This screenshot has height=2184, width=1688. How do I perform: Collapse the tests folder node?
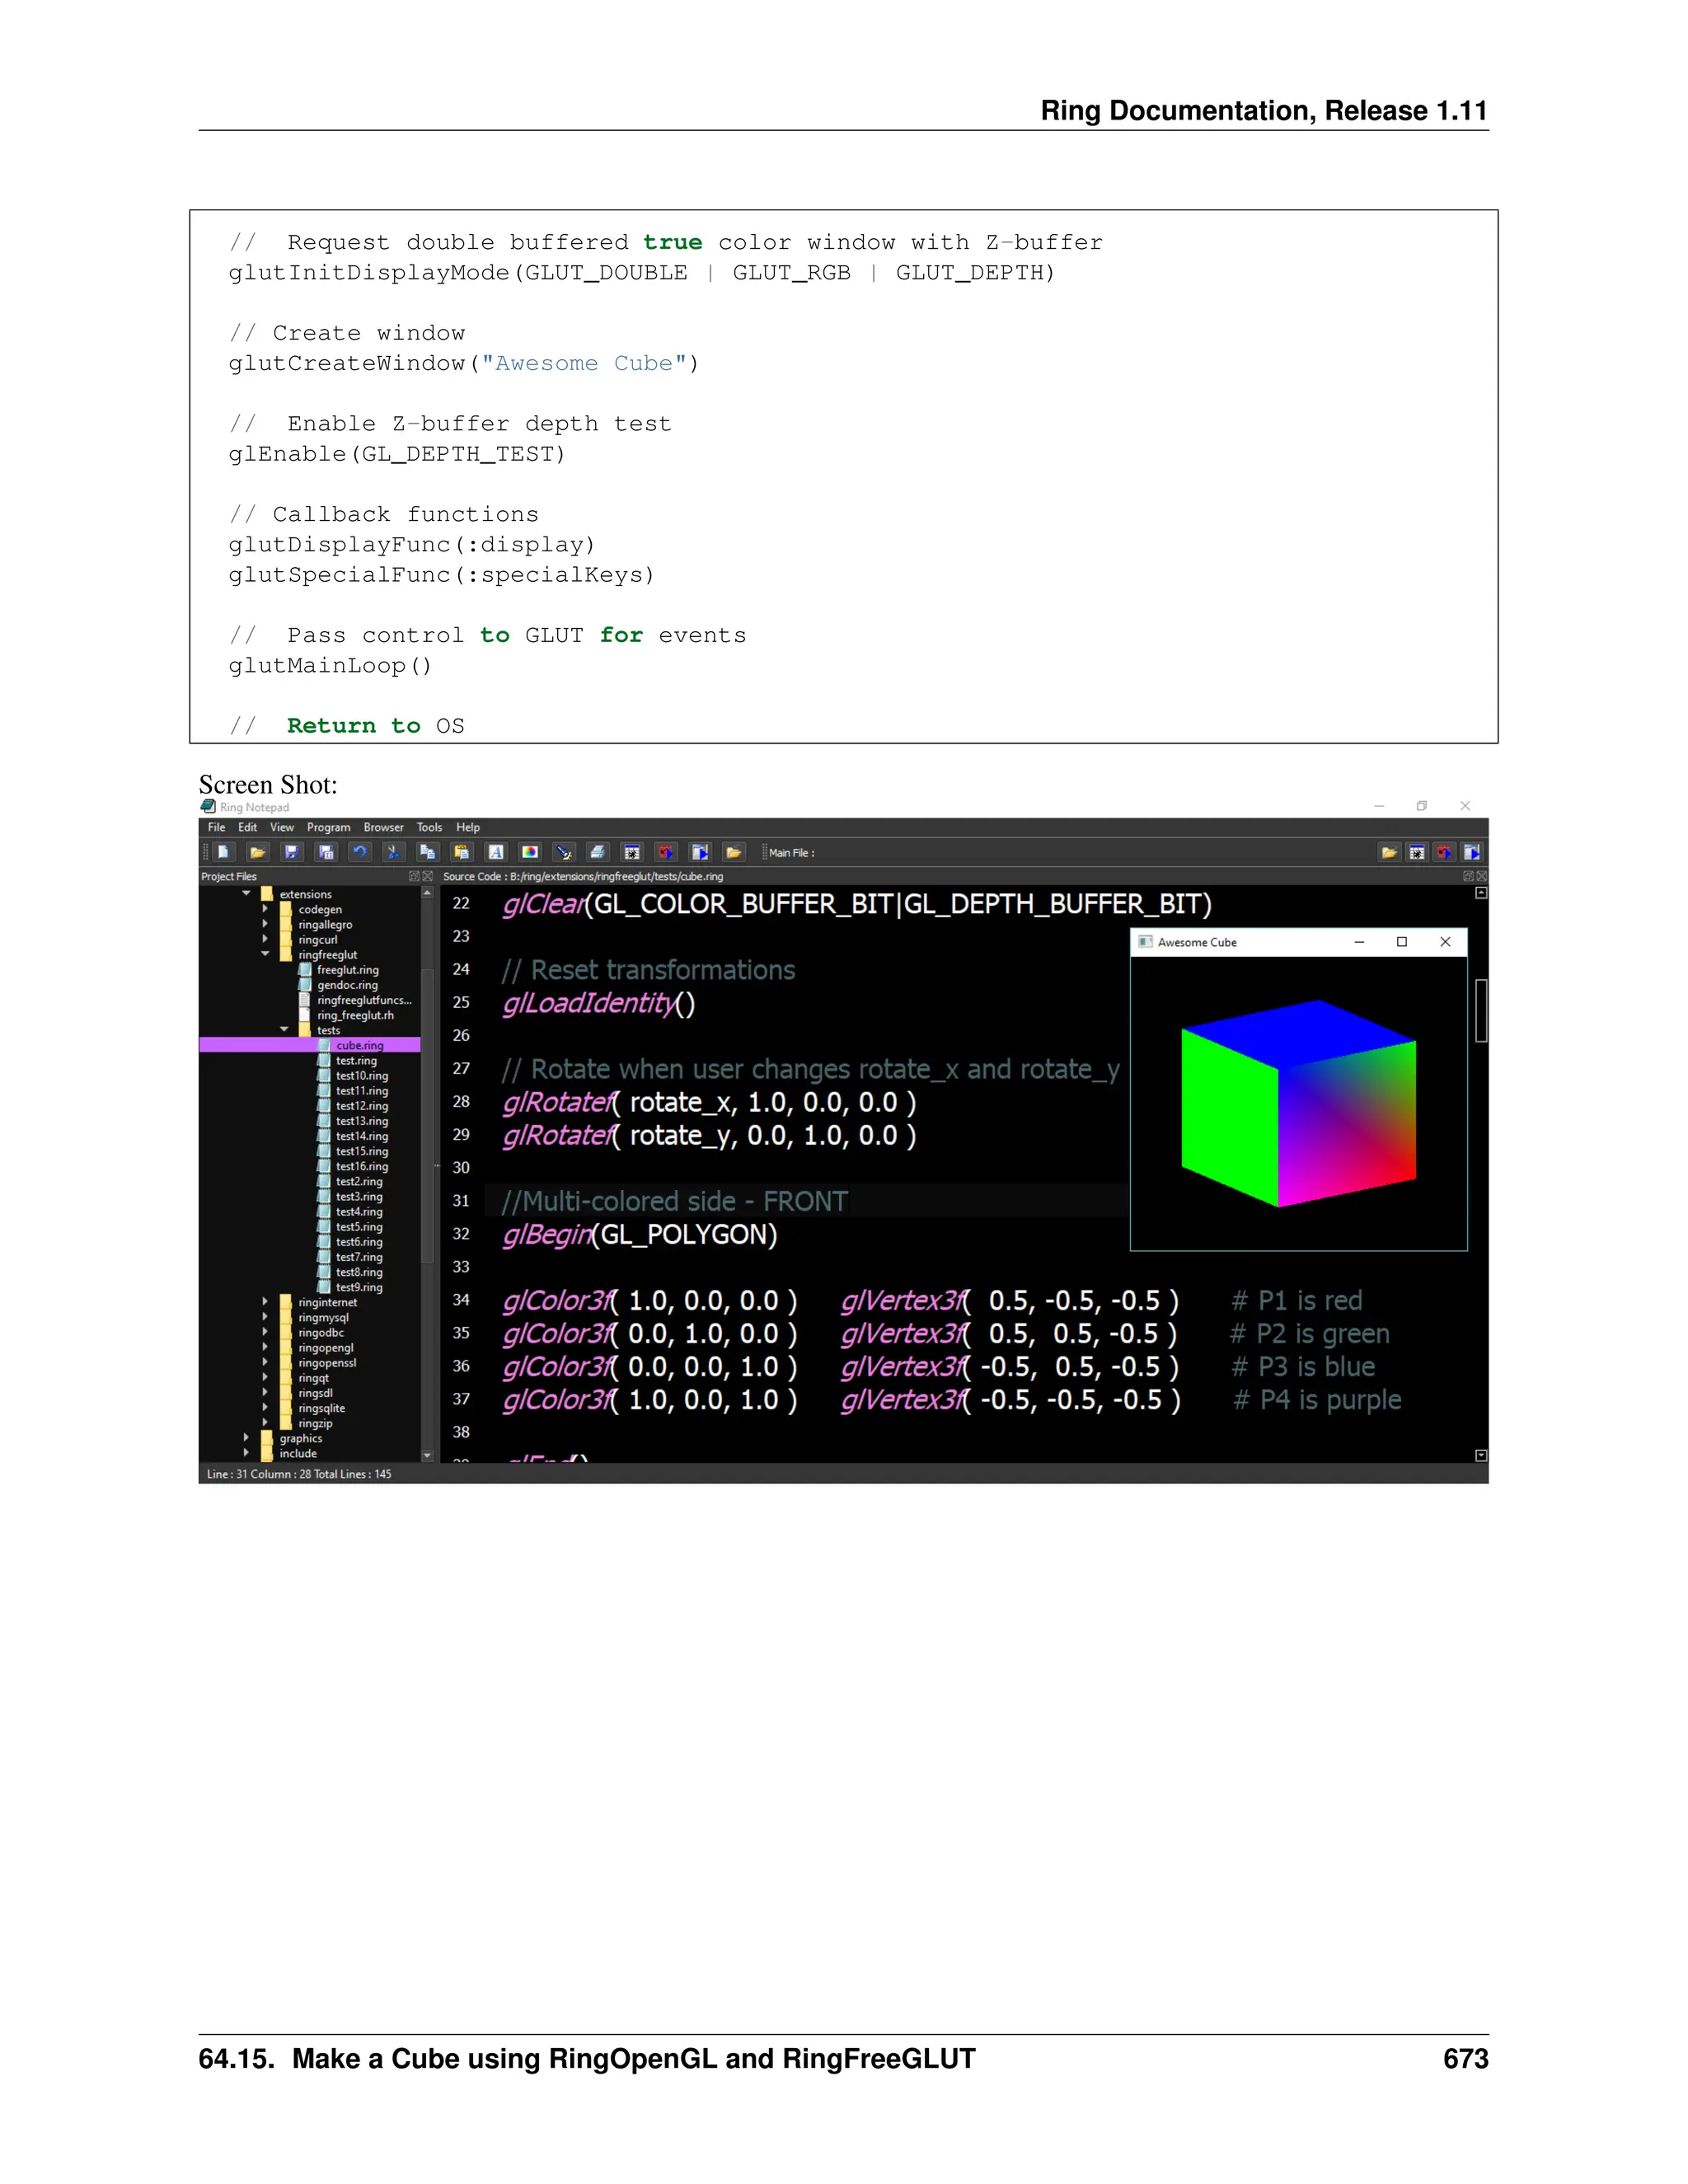click(x=284, y=1029)
